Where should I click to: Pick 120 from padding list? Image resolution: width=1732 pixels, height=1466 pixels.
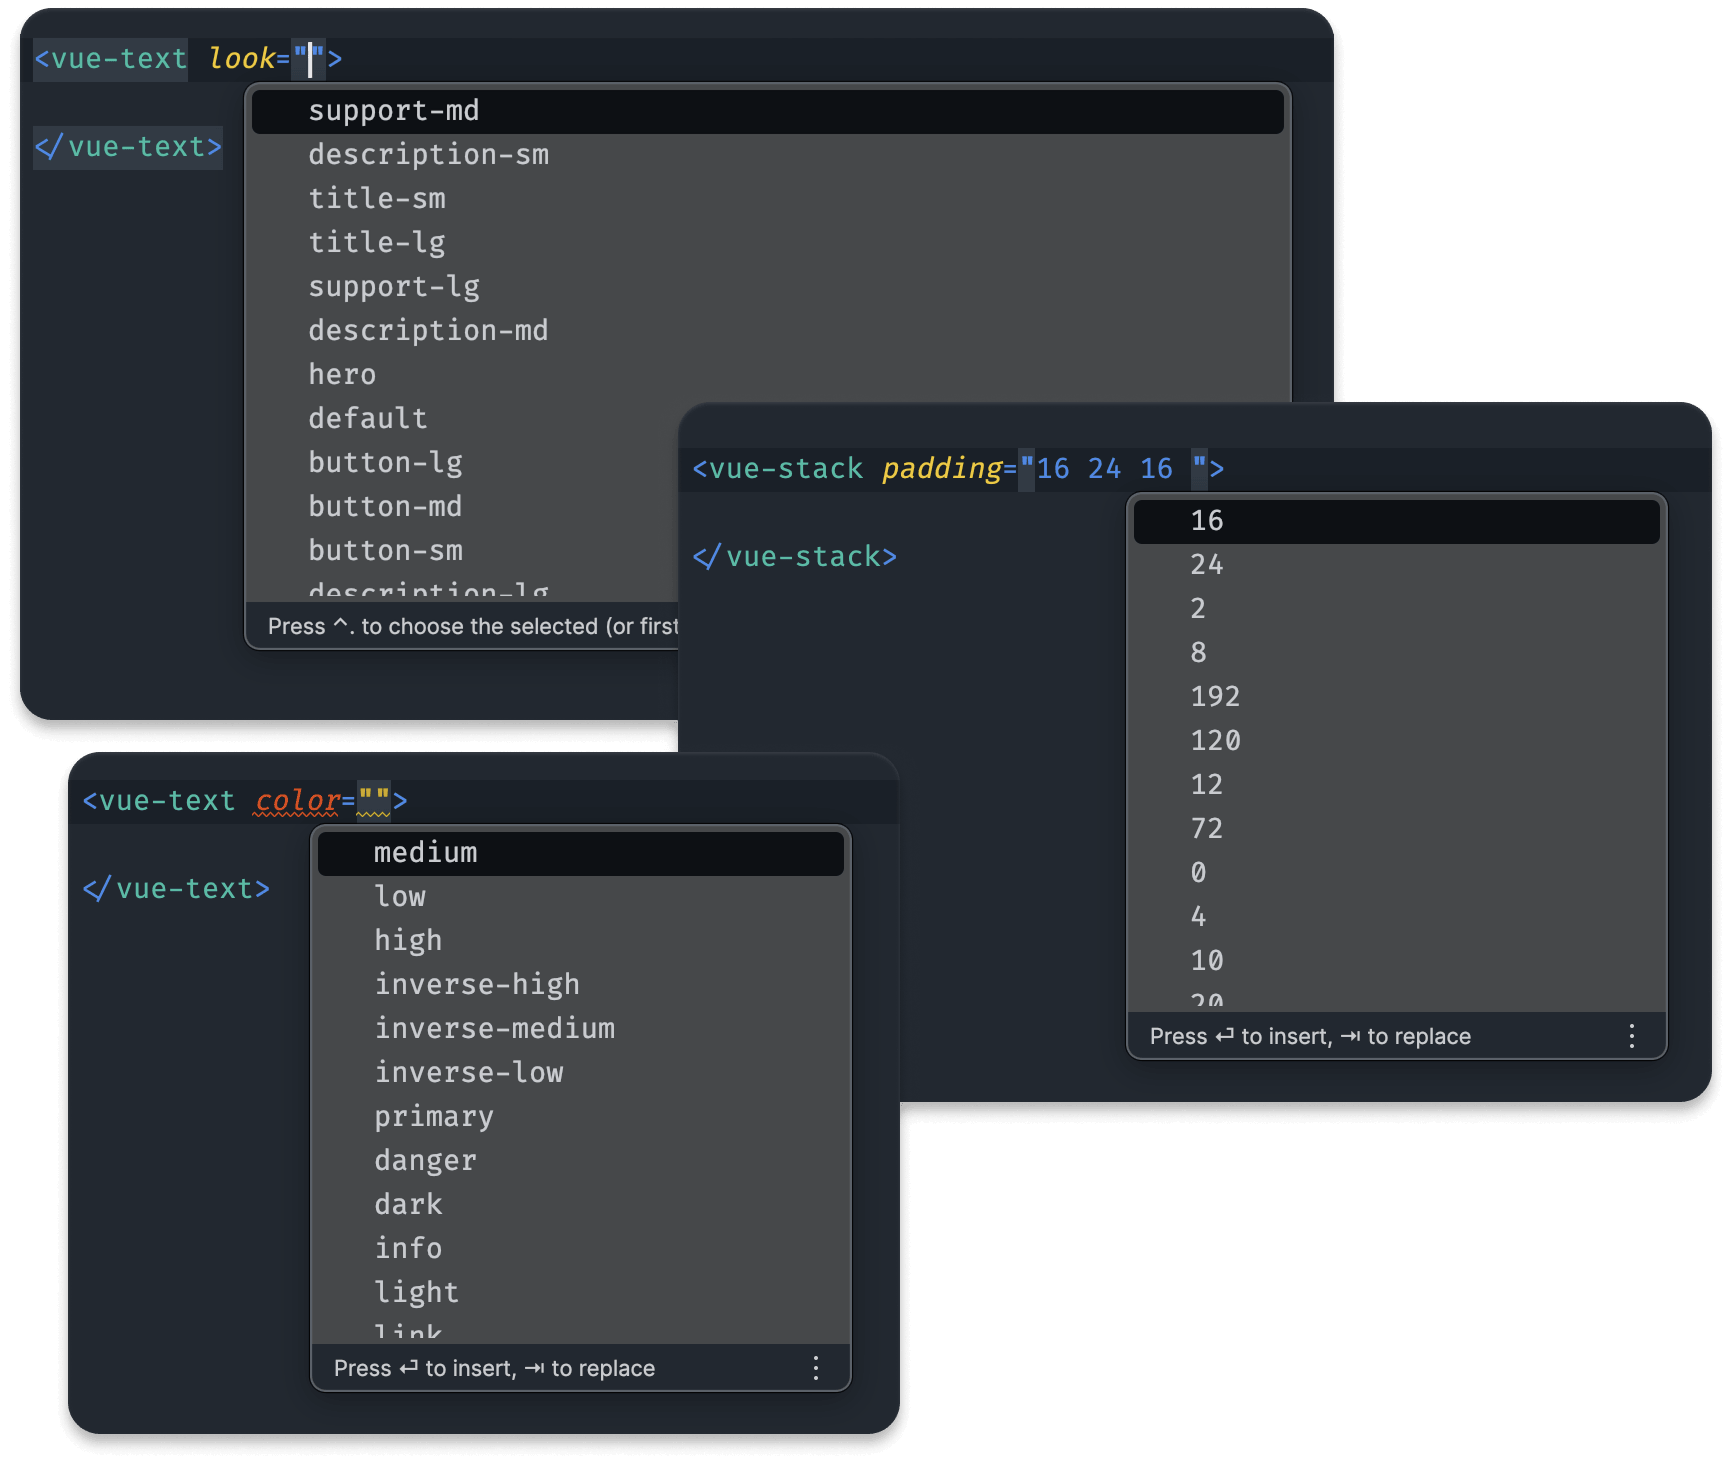tap(1397, 741)
